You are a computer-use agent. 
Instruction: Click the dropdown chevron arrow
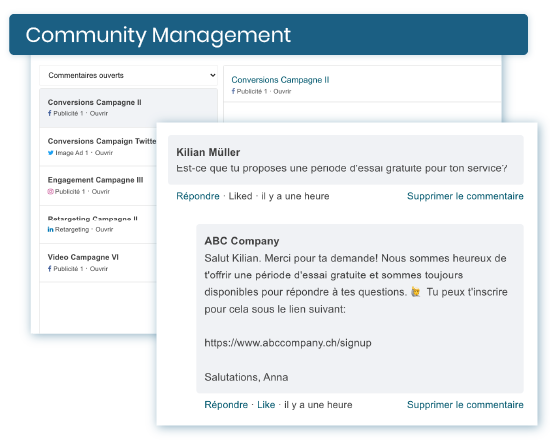click(x=213, y=75)
